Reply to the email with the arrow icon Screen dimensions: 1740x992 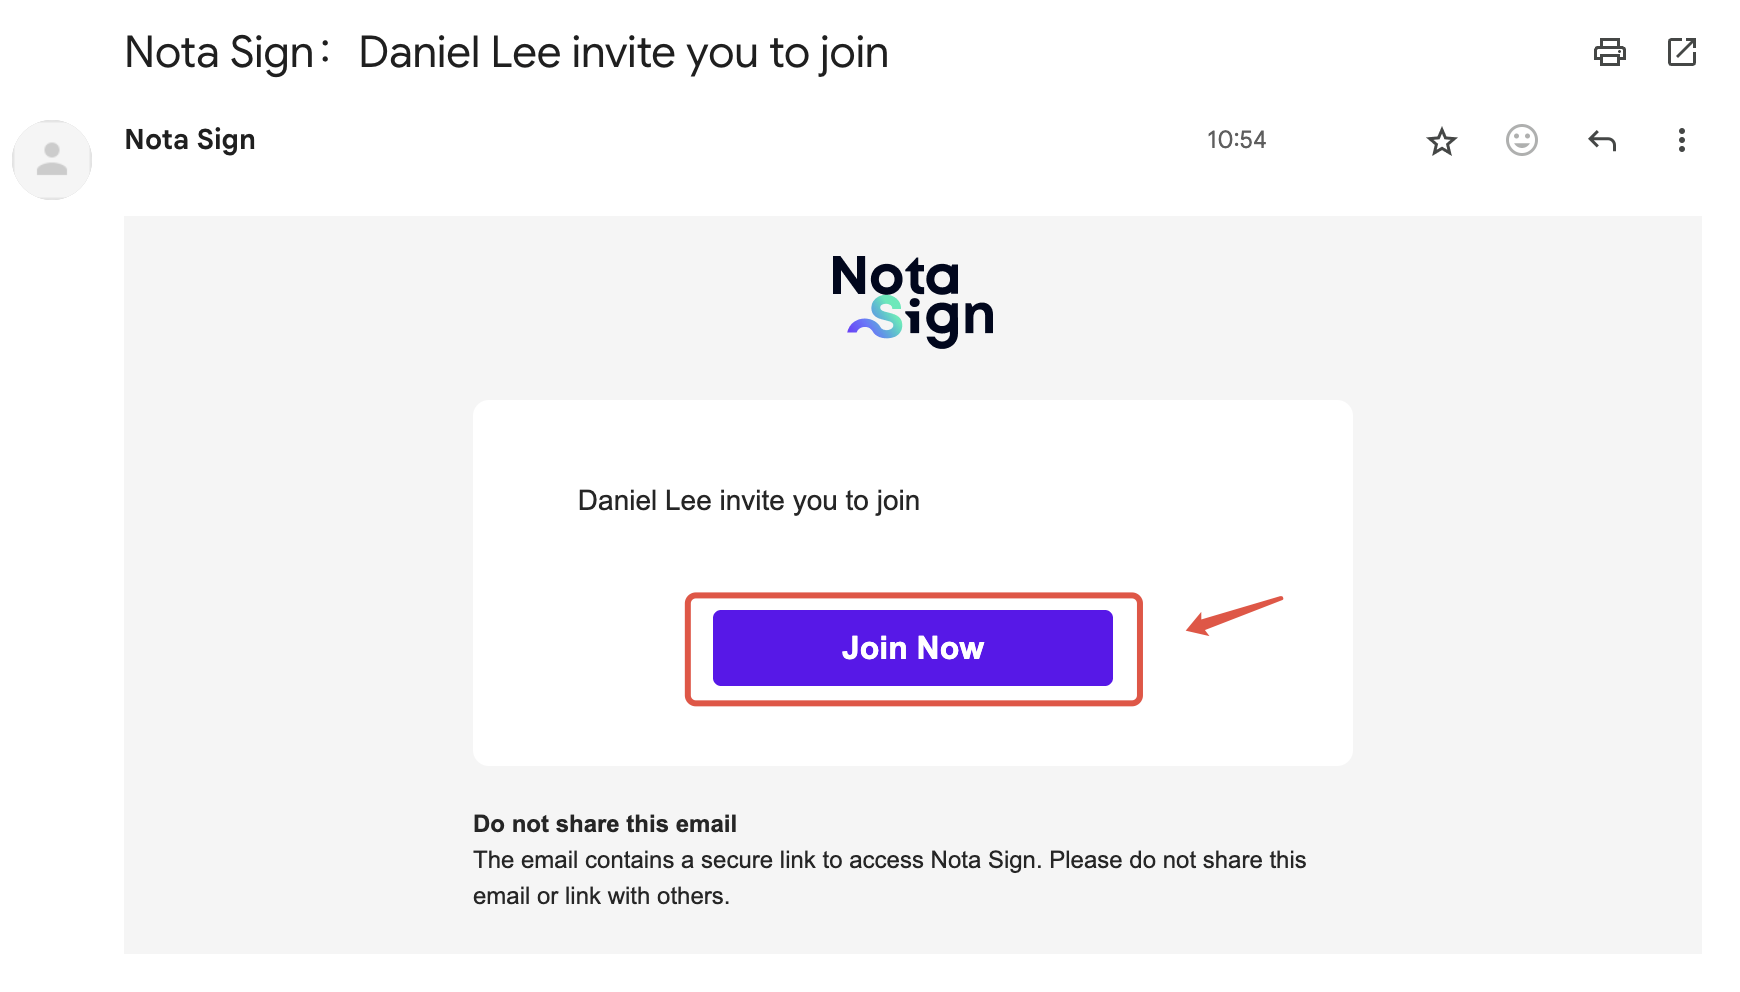pyautogui.click(x=1602, y=141)
